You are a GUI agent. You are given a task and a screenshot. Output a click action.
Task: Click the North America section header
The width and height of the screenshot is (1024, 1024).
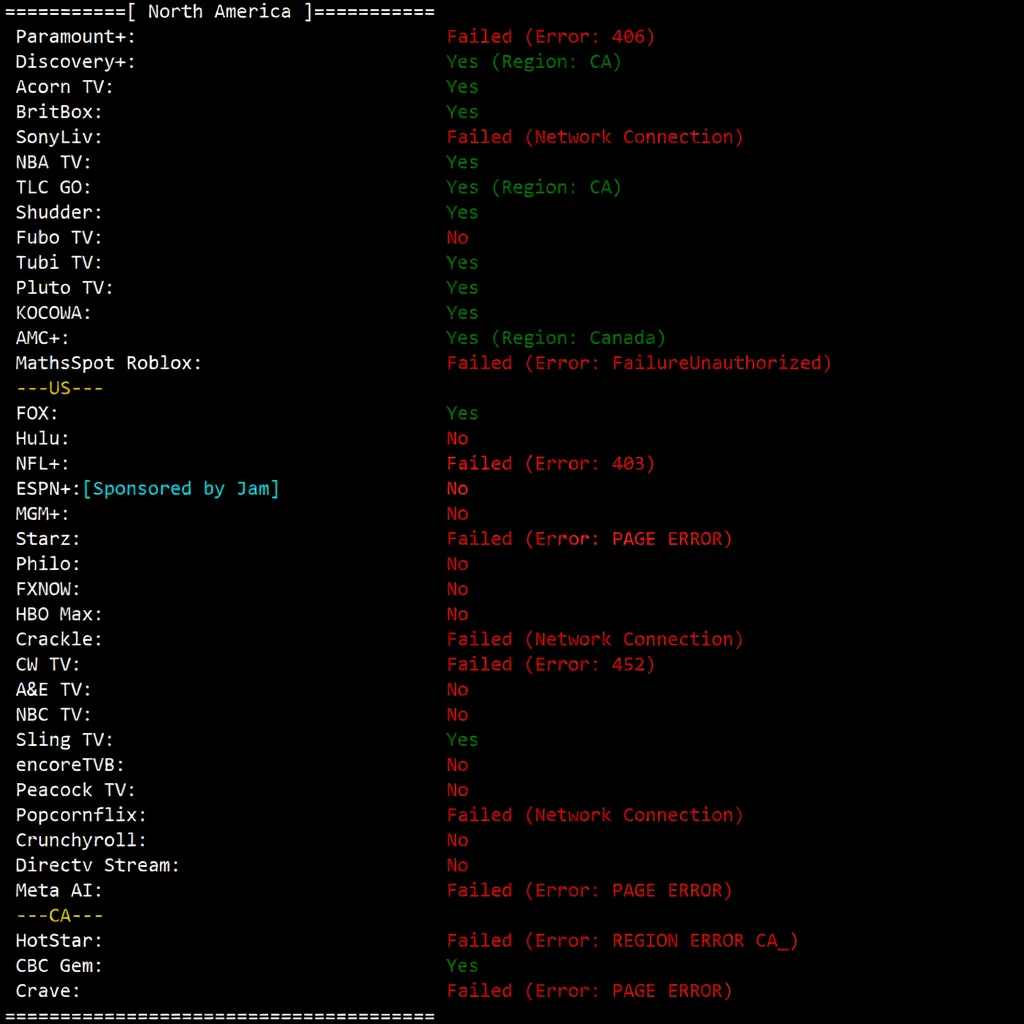click(x=218, y=12)
